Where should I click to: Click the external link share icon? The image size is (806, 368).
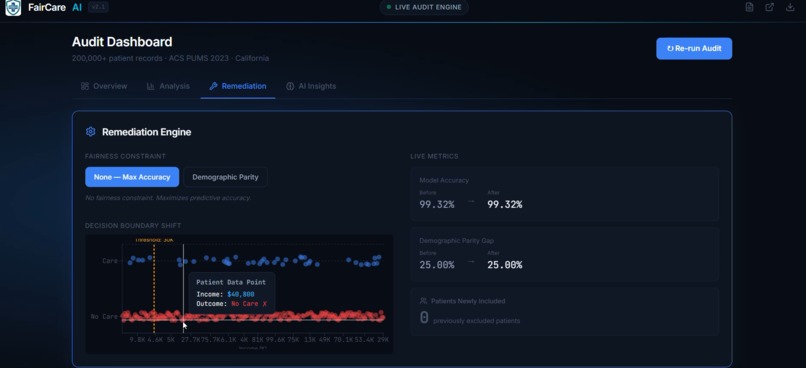[x=770, y=7]
